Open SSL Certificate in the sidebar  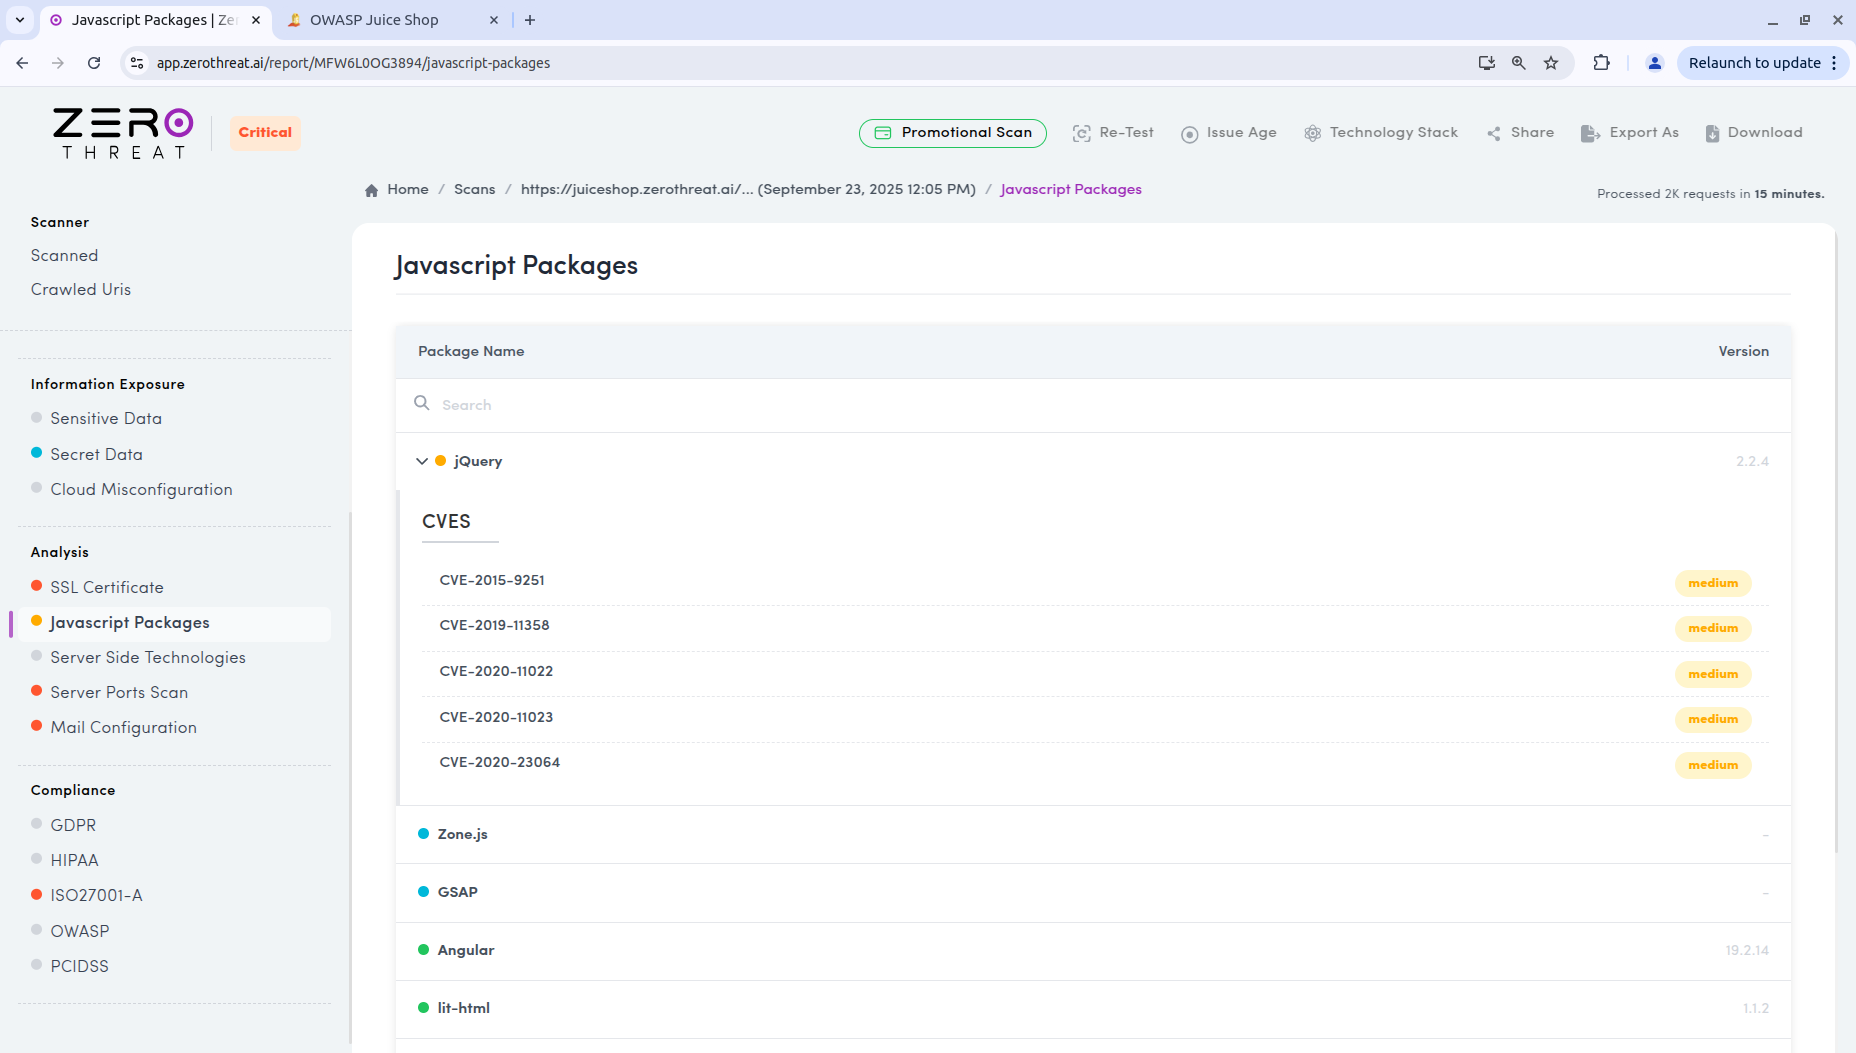tap(107, 587)
